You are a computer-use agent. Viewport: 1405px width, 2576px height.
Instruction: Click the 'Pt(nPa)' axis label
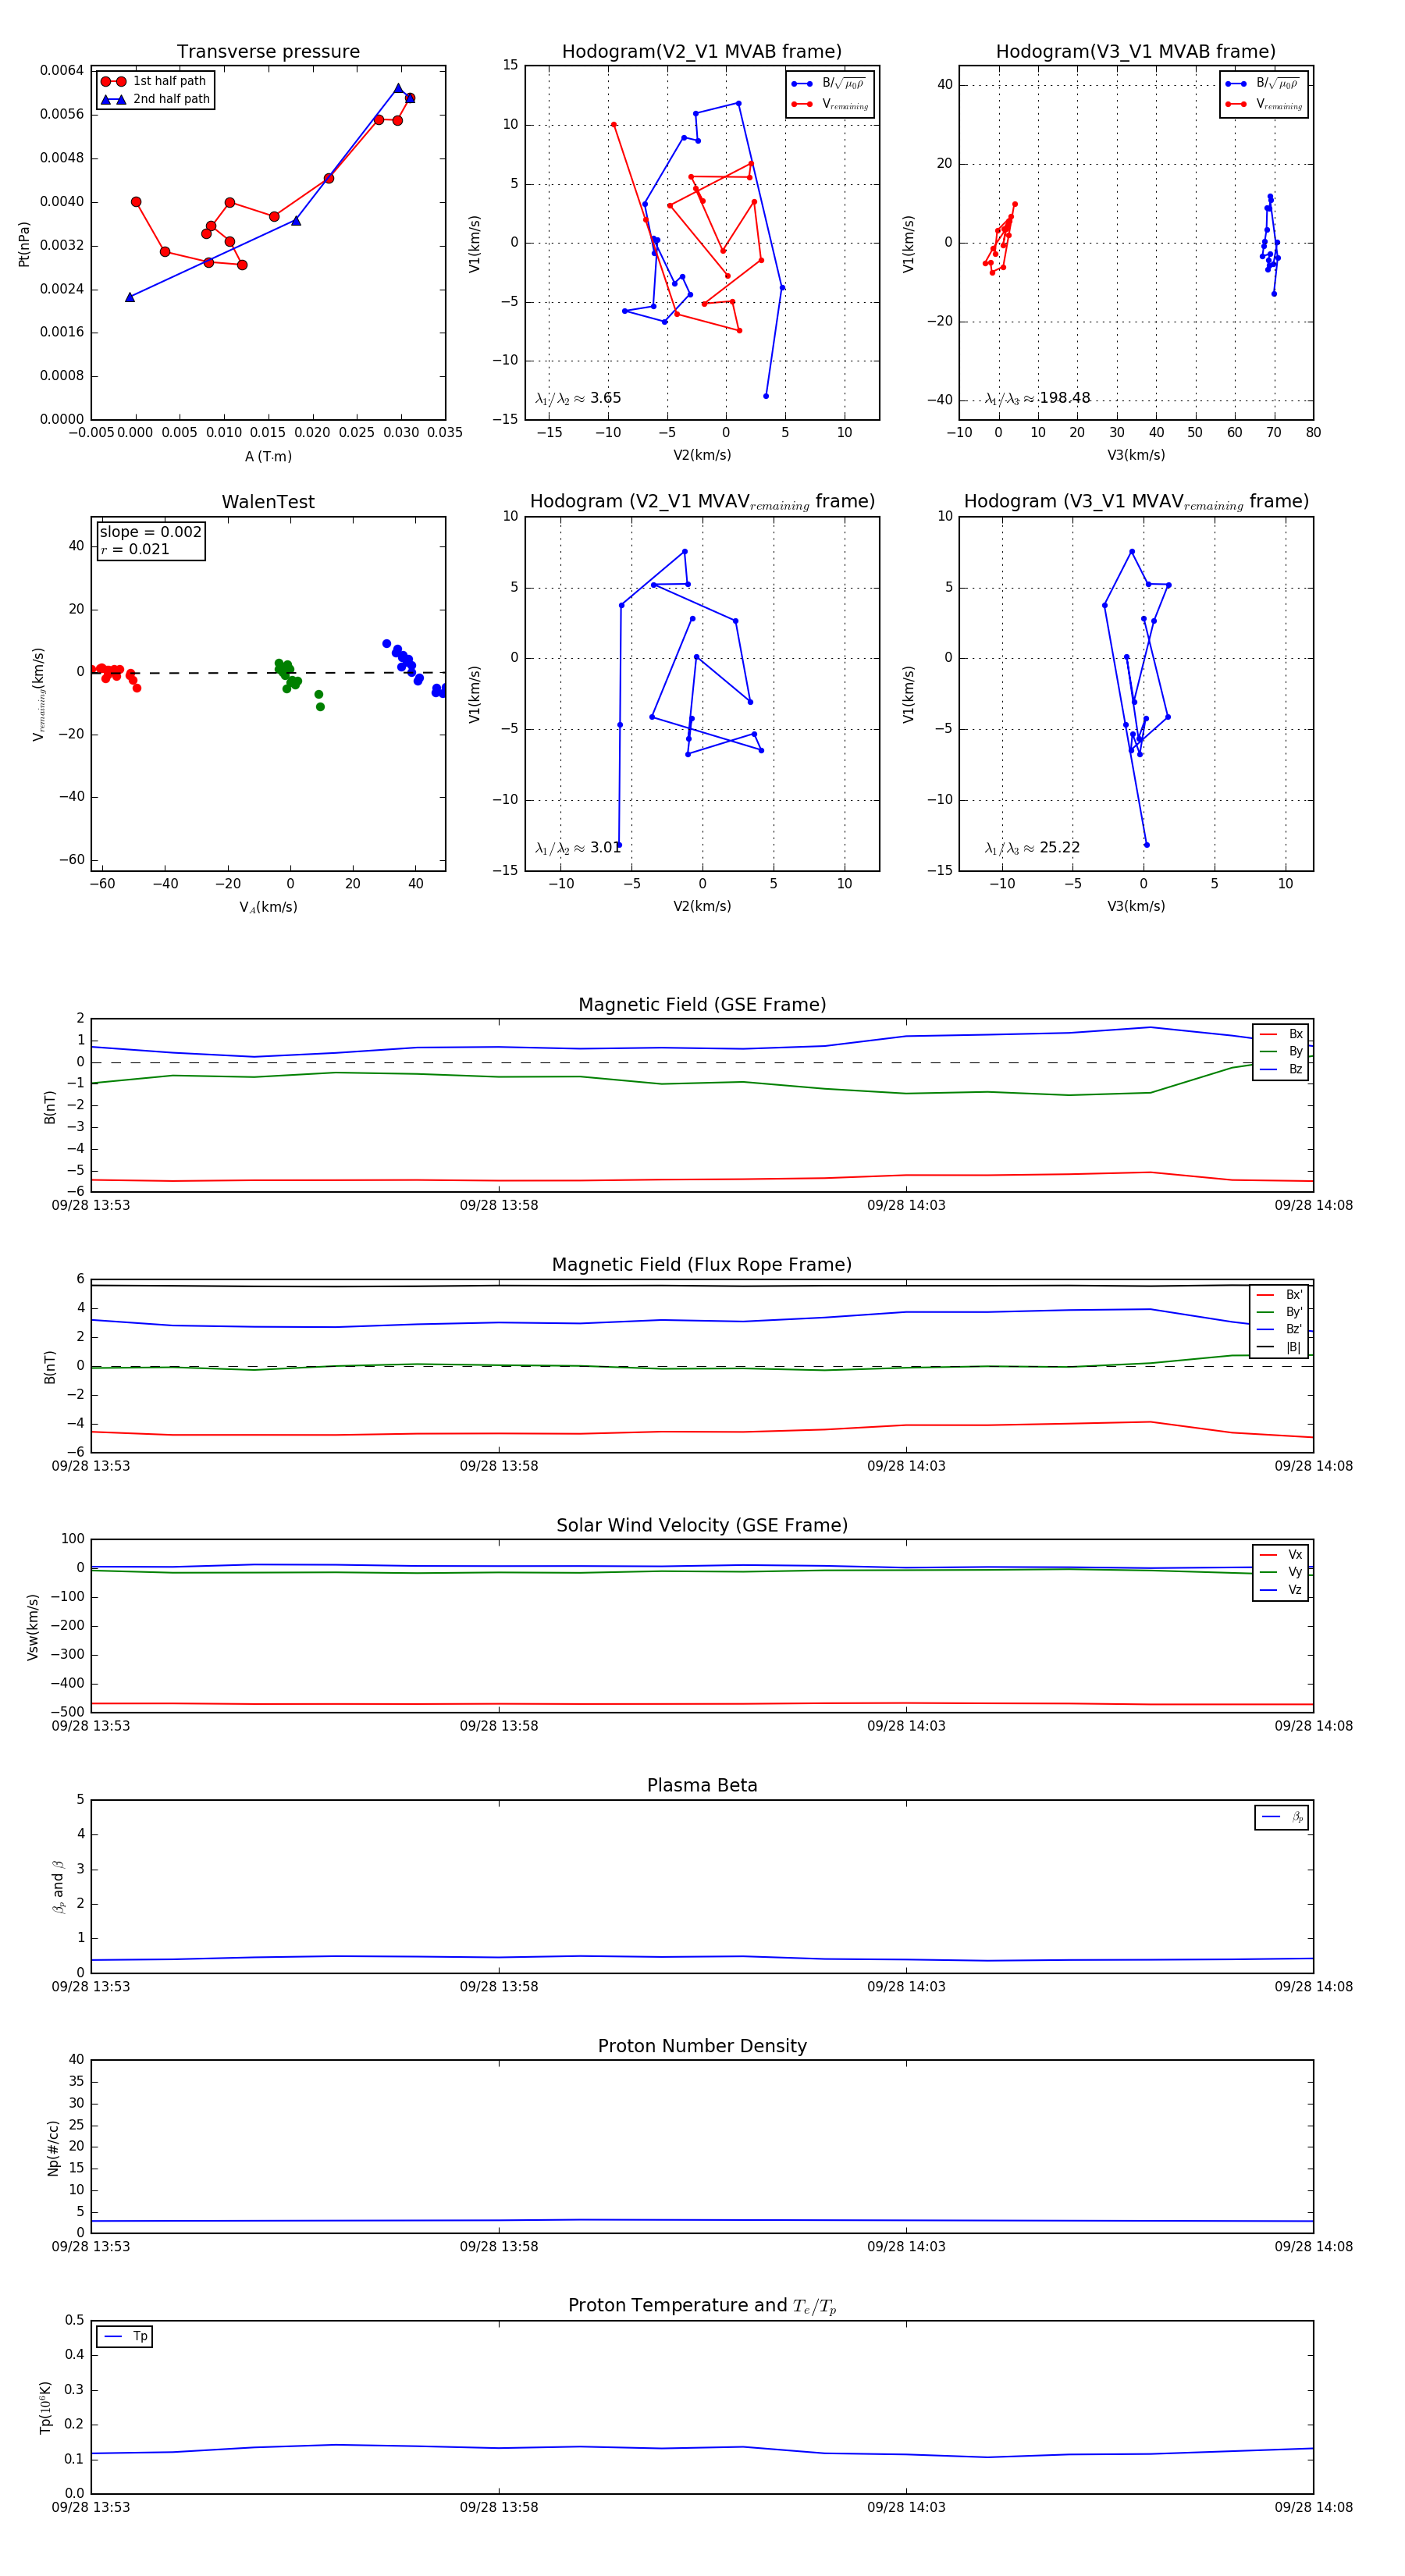[x=24, y=243]
